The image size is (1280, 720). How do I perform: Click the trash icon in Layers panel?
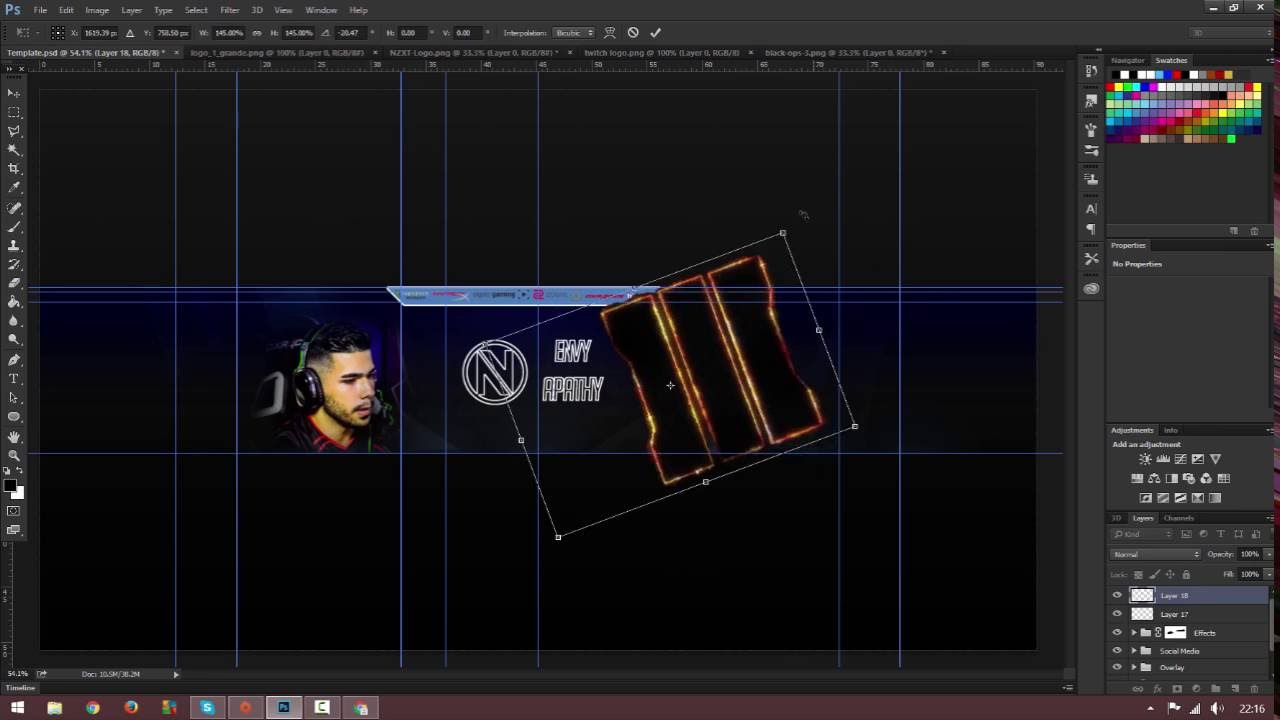1253,688
